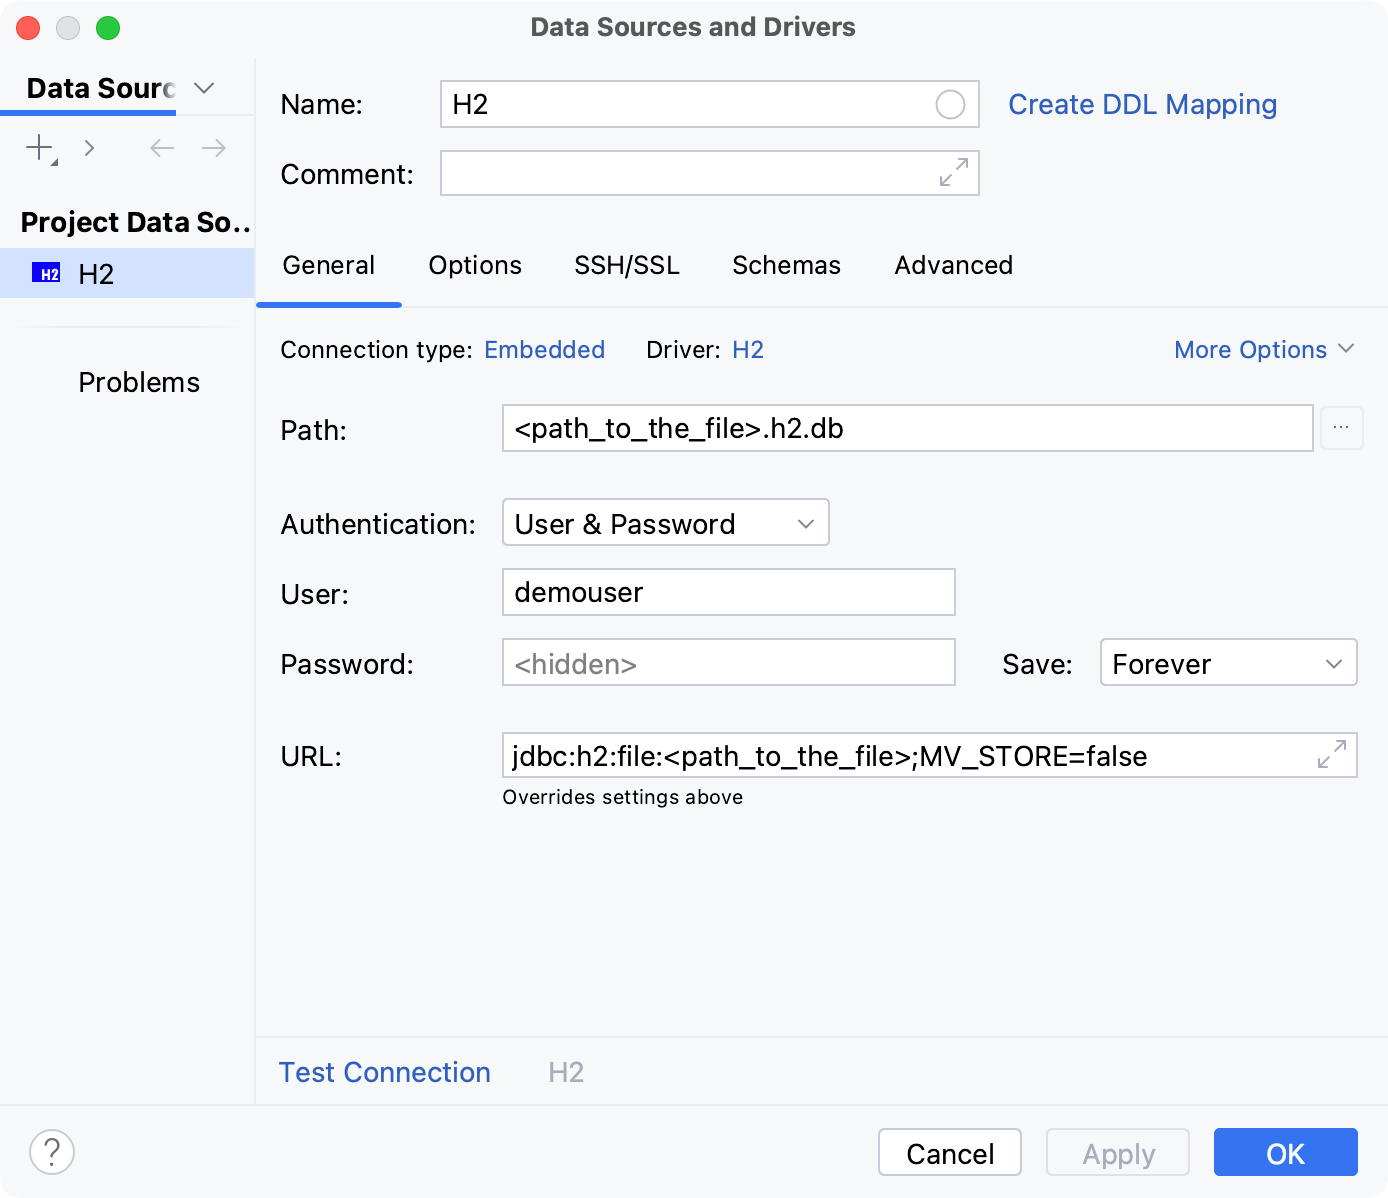Open the Data Sources header chevron menu
1388x1198 pixels.
[x=204, y=88]
